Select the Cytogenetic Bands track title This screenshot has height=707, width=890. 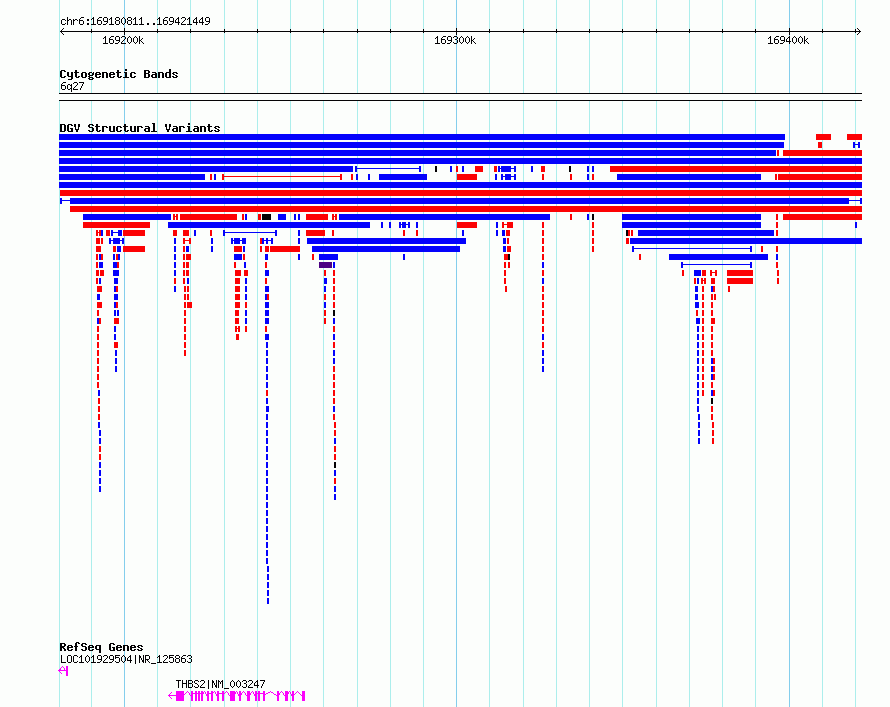[x=119, y=74]
